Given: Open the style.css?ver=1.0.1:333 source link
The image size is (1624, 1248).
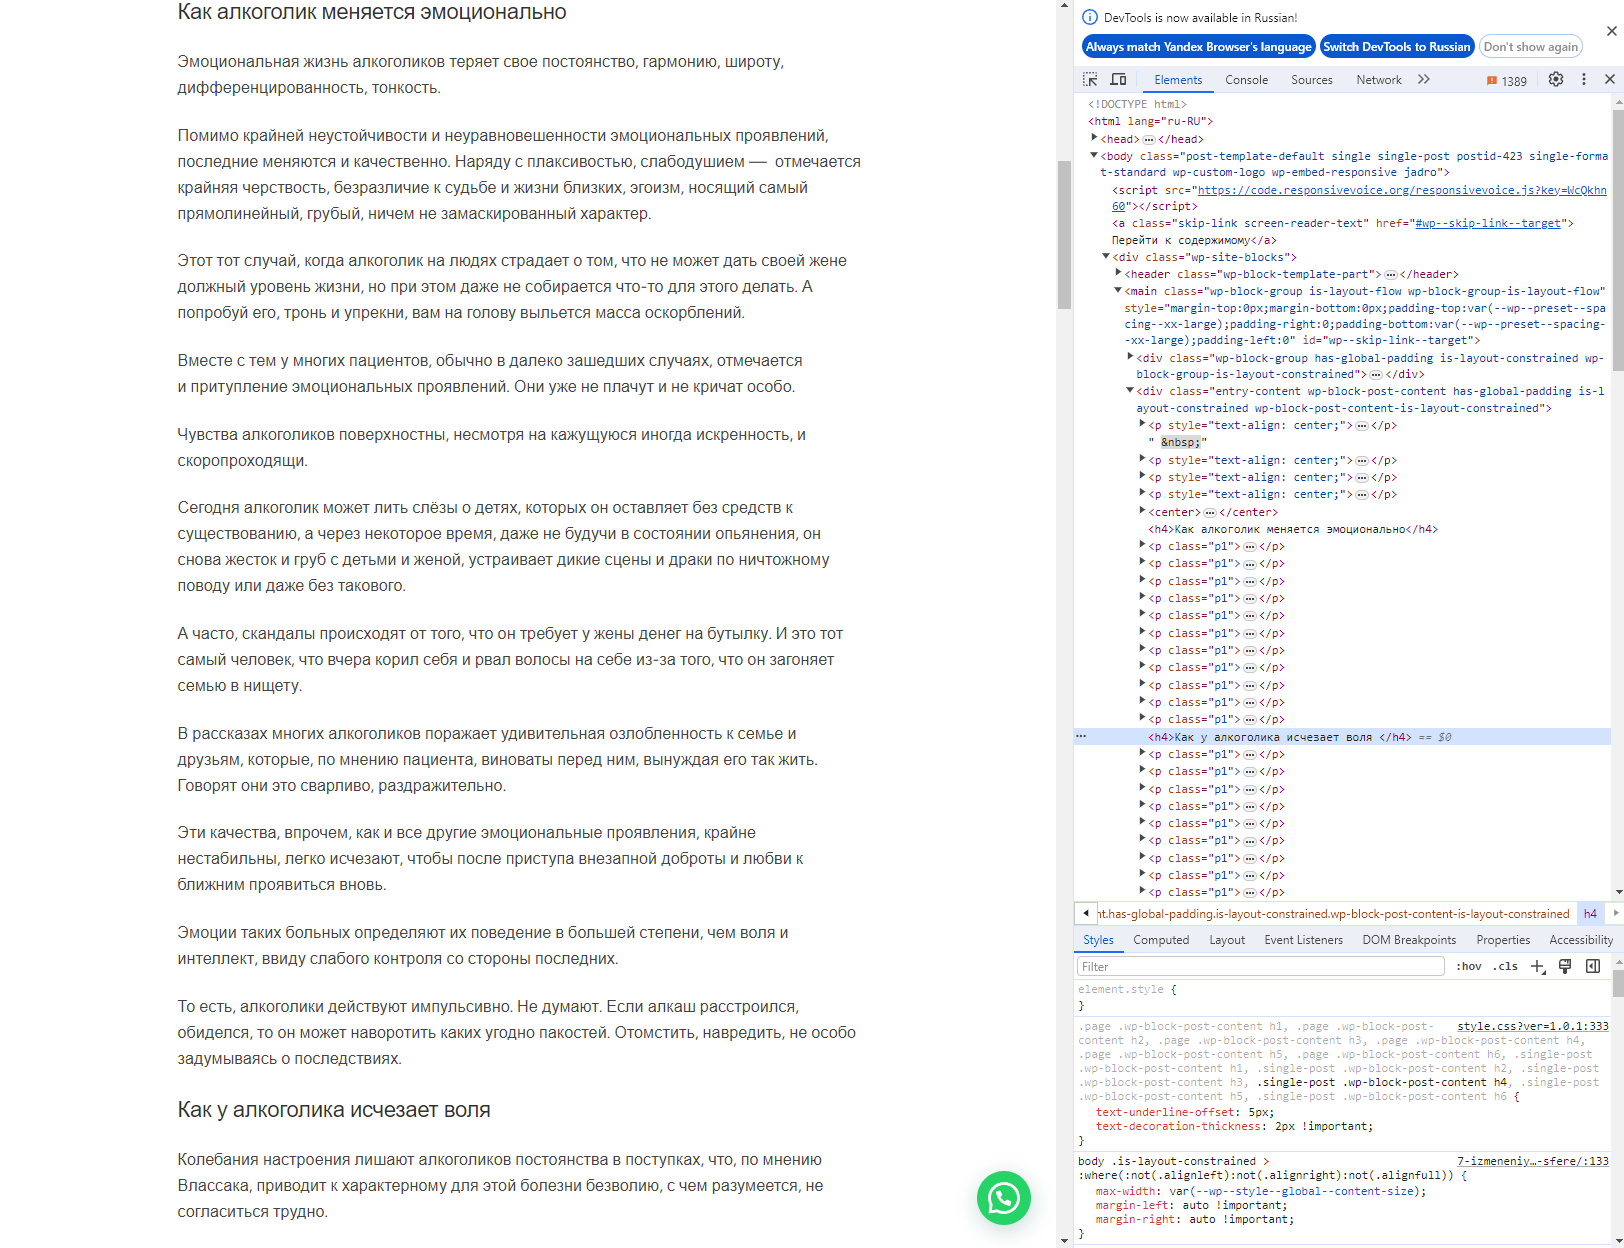Looking at the screenshot, I should click(x=1532, y=1026).
